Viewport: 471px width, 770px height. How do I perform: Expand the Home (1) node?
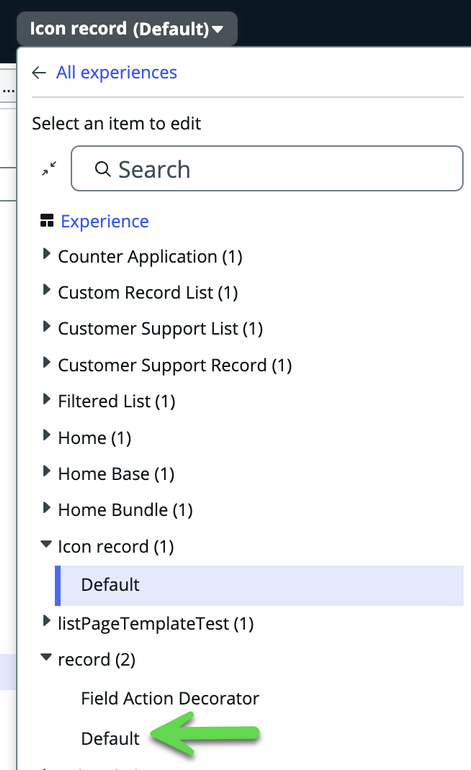[x=46, y=435]
